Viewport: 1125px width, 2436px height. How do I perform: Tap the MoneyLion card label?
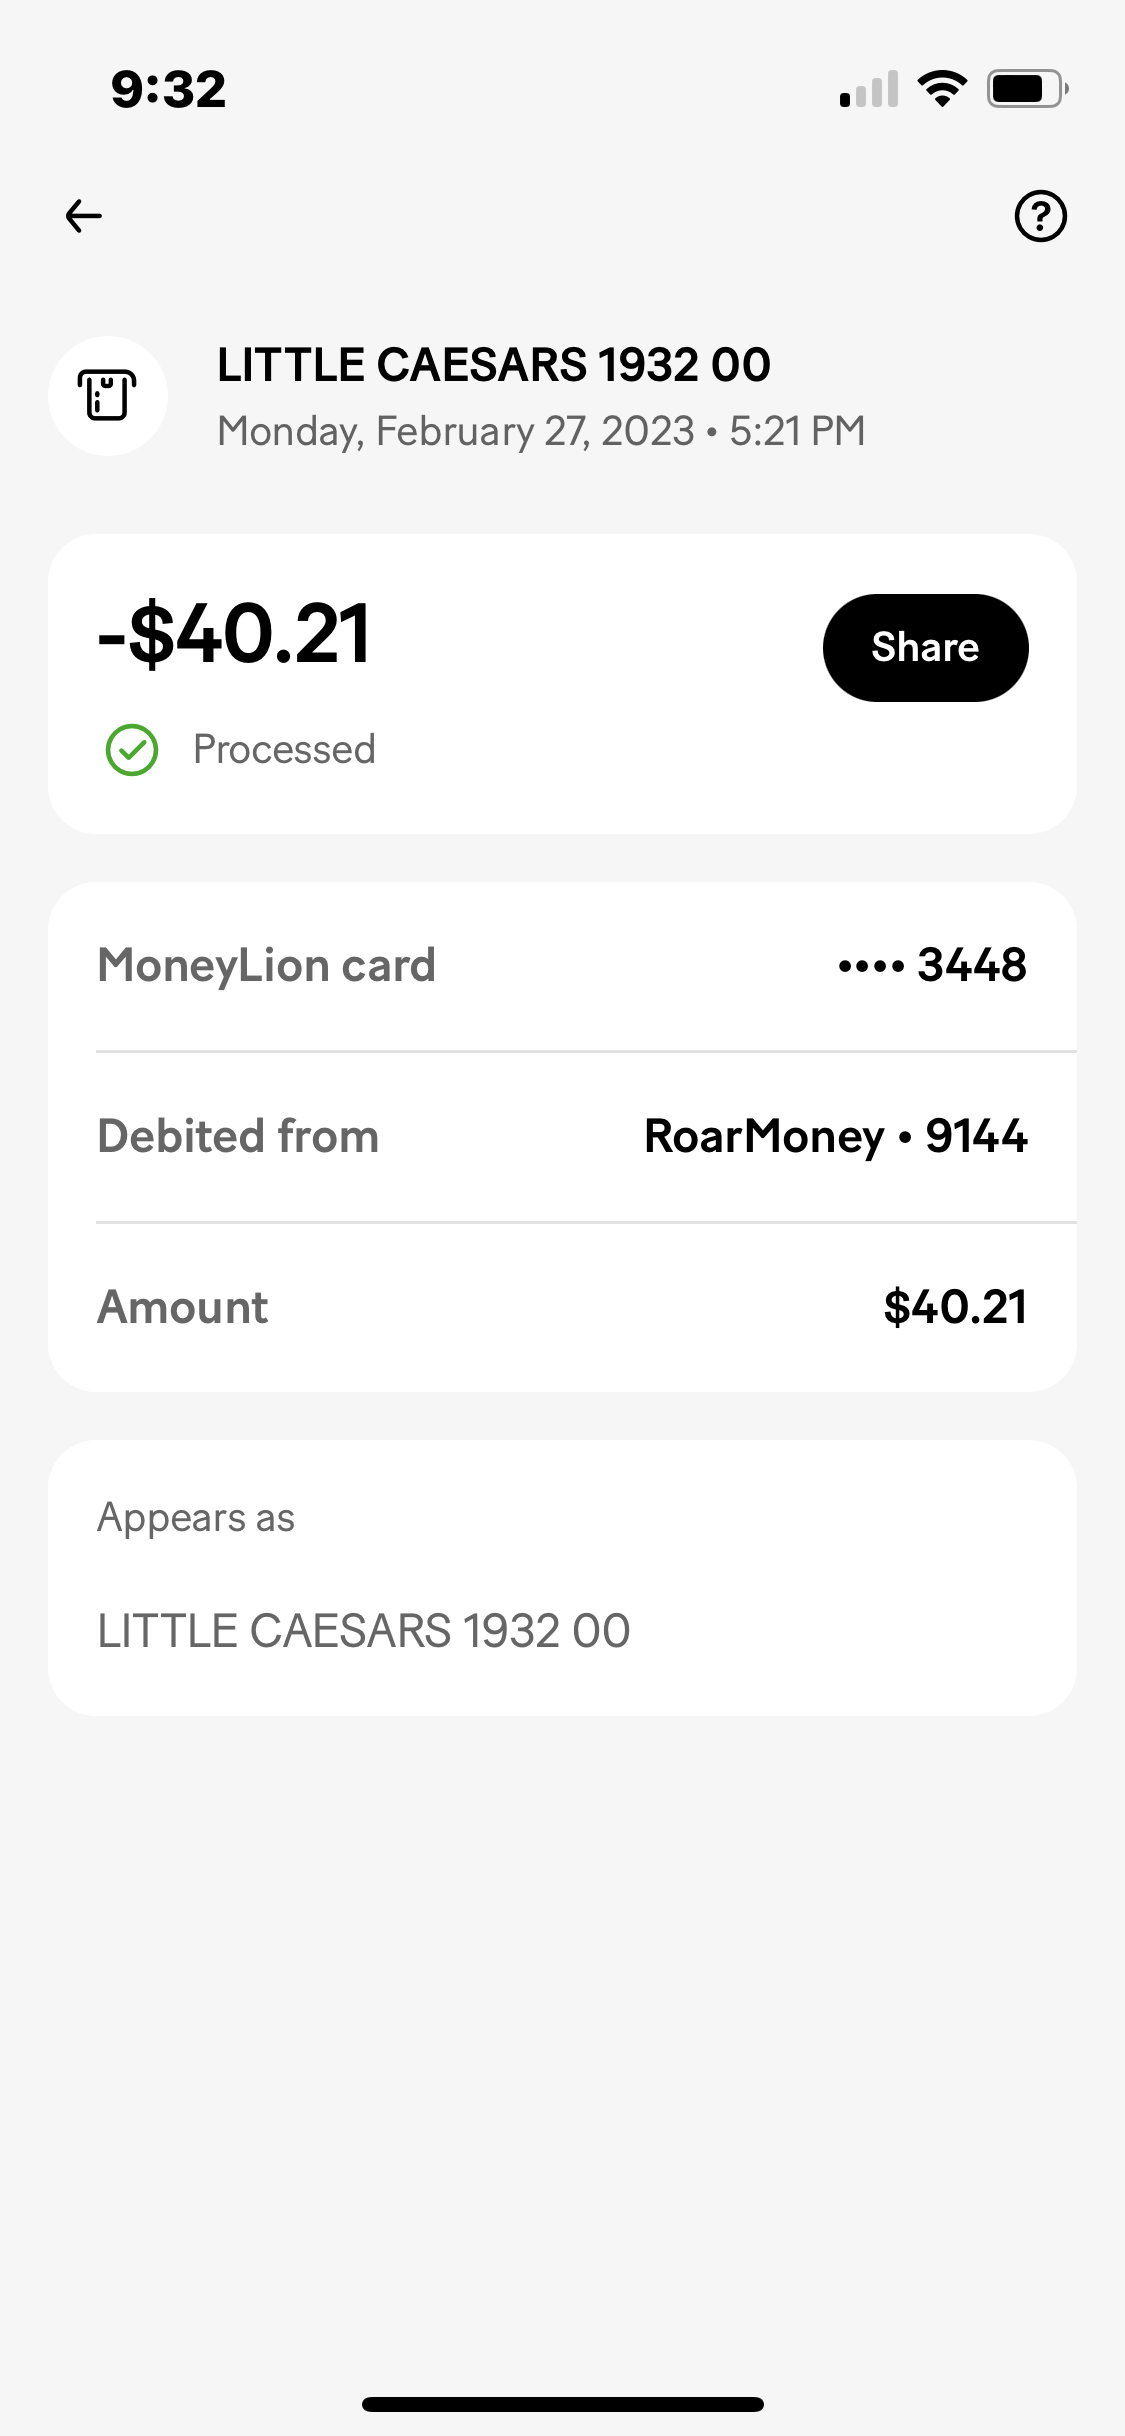[266, 966]
